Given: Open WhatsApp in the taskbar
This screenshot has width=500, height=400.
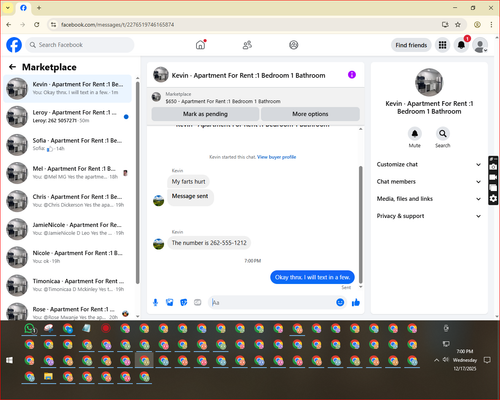Looking at the screenshot, I should pyautogui.click(x=30, y=329).
